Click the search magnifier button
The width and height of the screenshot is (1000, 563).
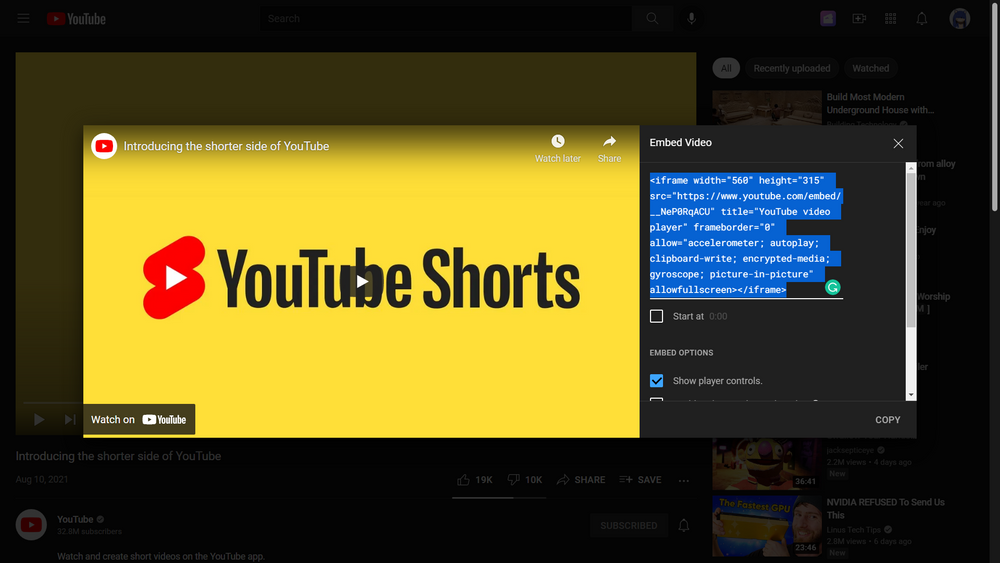652,18
